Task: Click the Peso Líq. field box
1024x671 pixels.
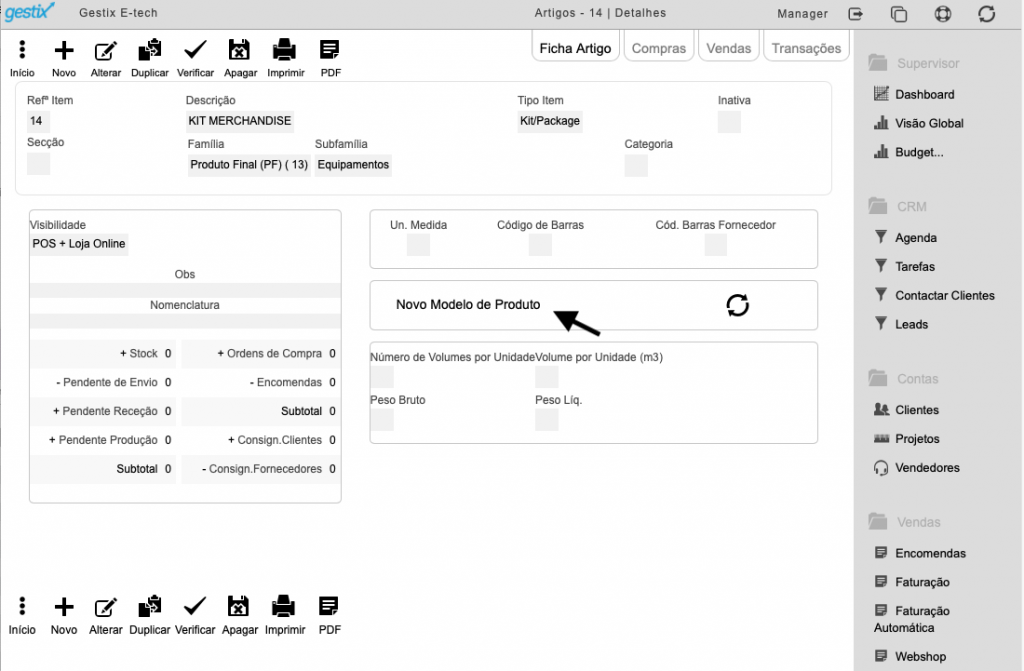Action: click(x=547, y=420)
